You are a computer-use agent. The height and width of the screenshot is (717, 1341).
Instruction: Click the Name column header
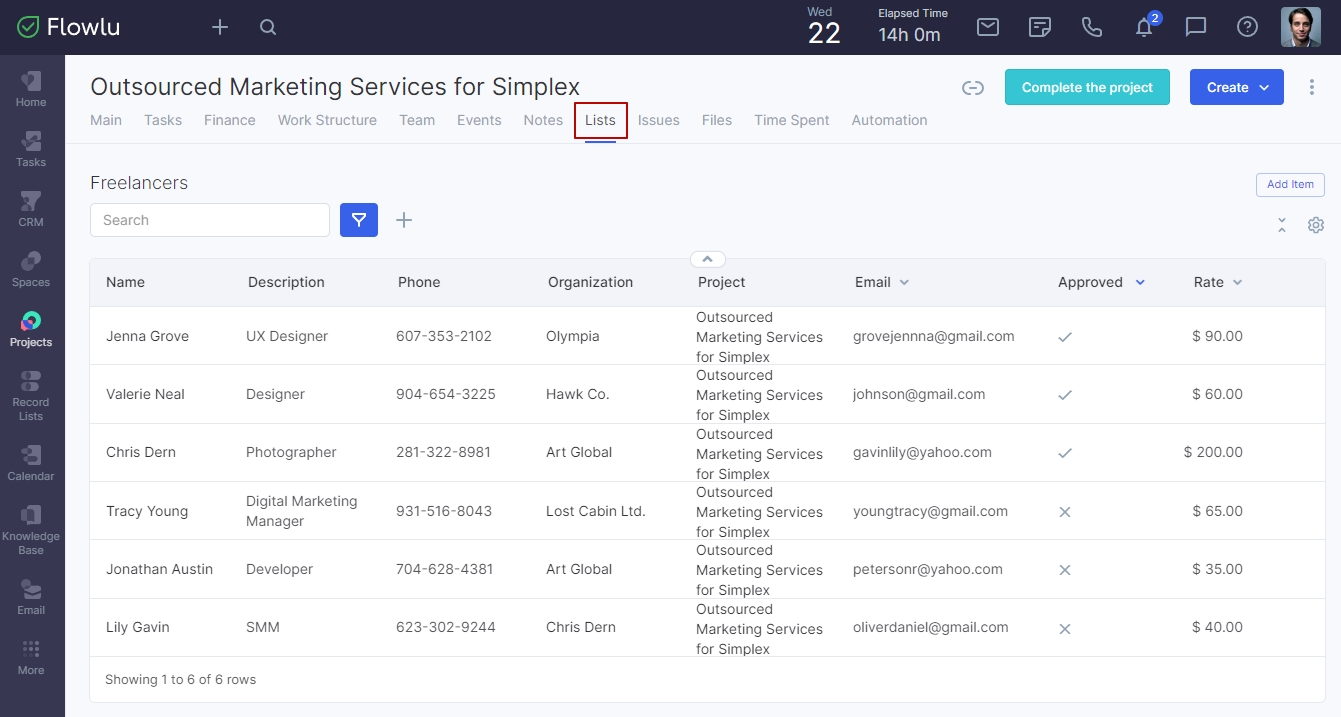[126, 282]
